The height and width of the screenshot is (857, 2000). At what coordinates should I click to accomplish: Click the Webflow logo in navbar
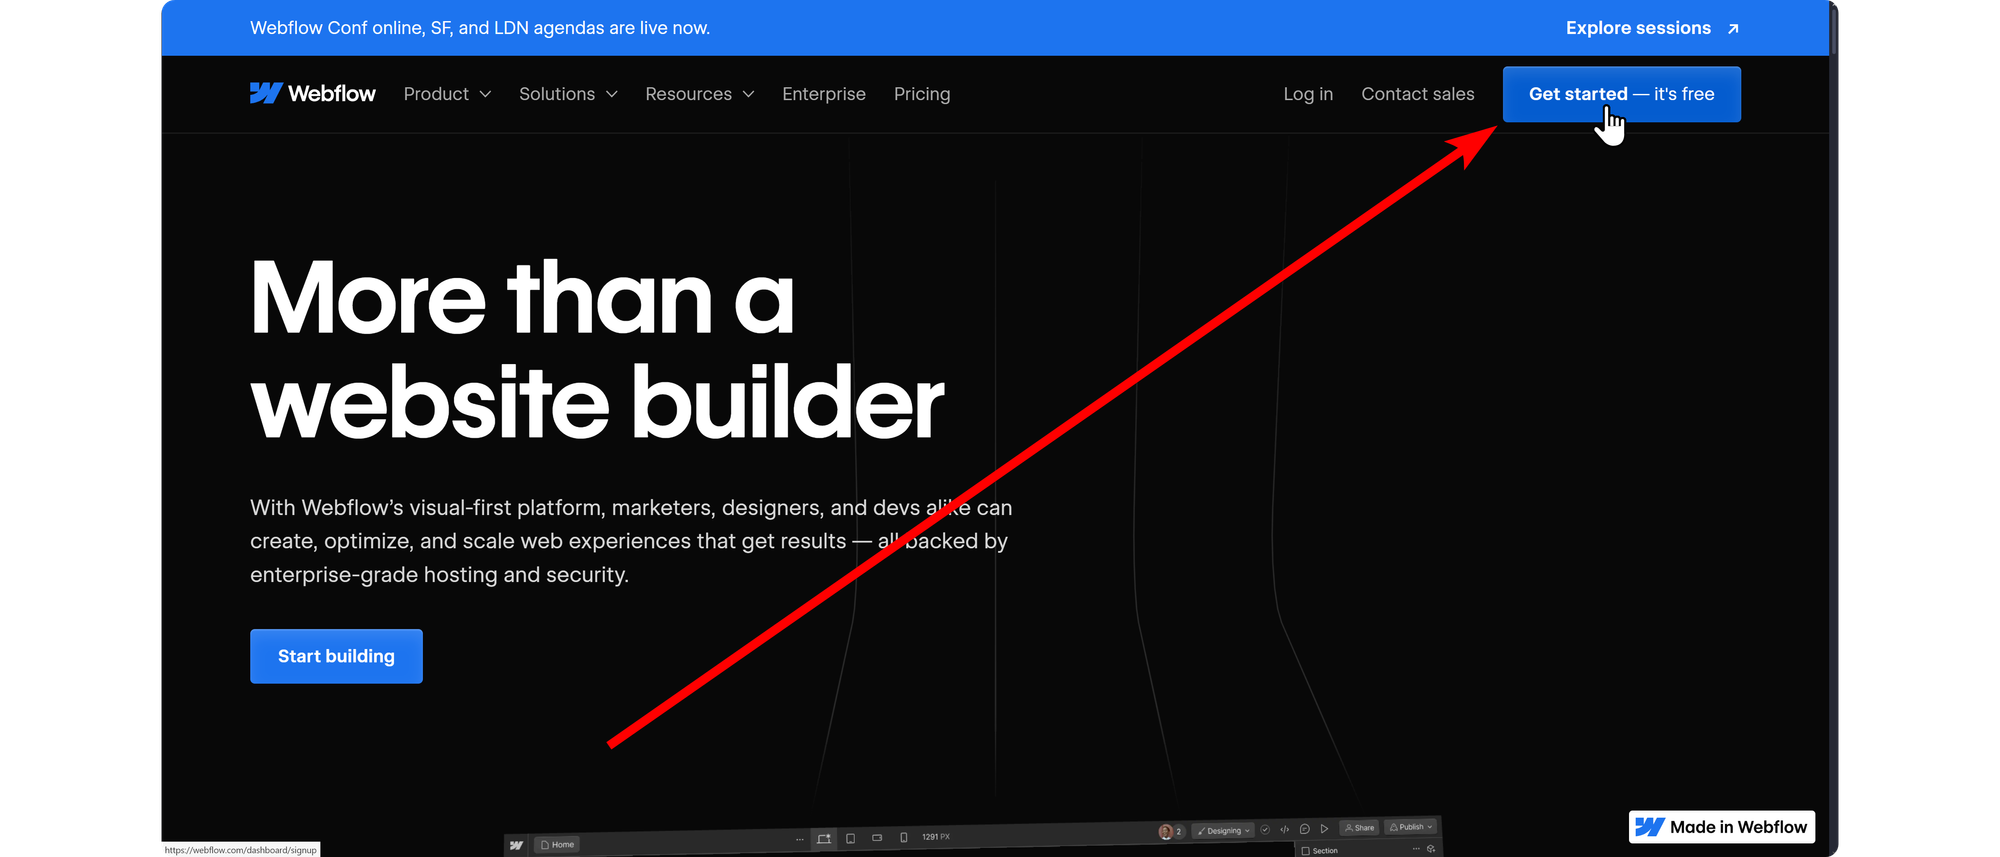point(312,93)
